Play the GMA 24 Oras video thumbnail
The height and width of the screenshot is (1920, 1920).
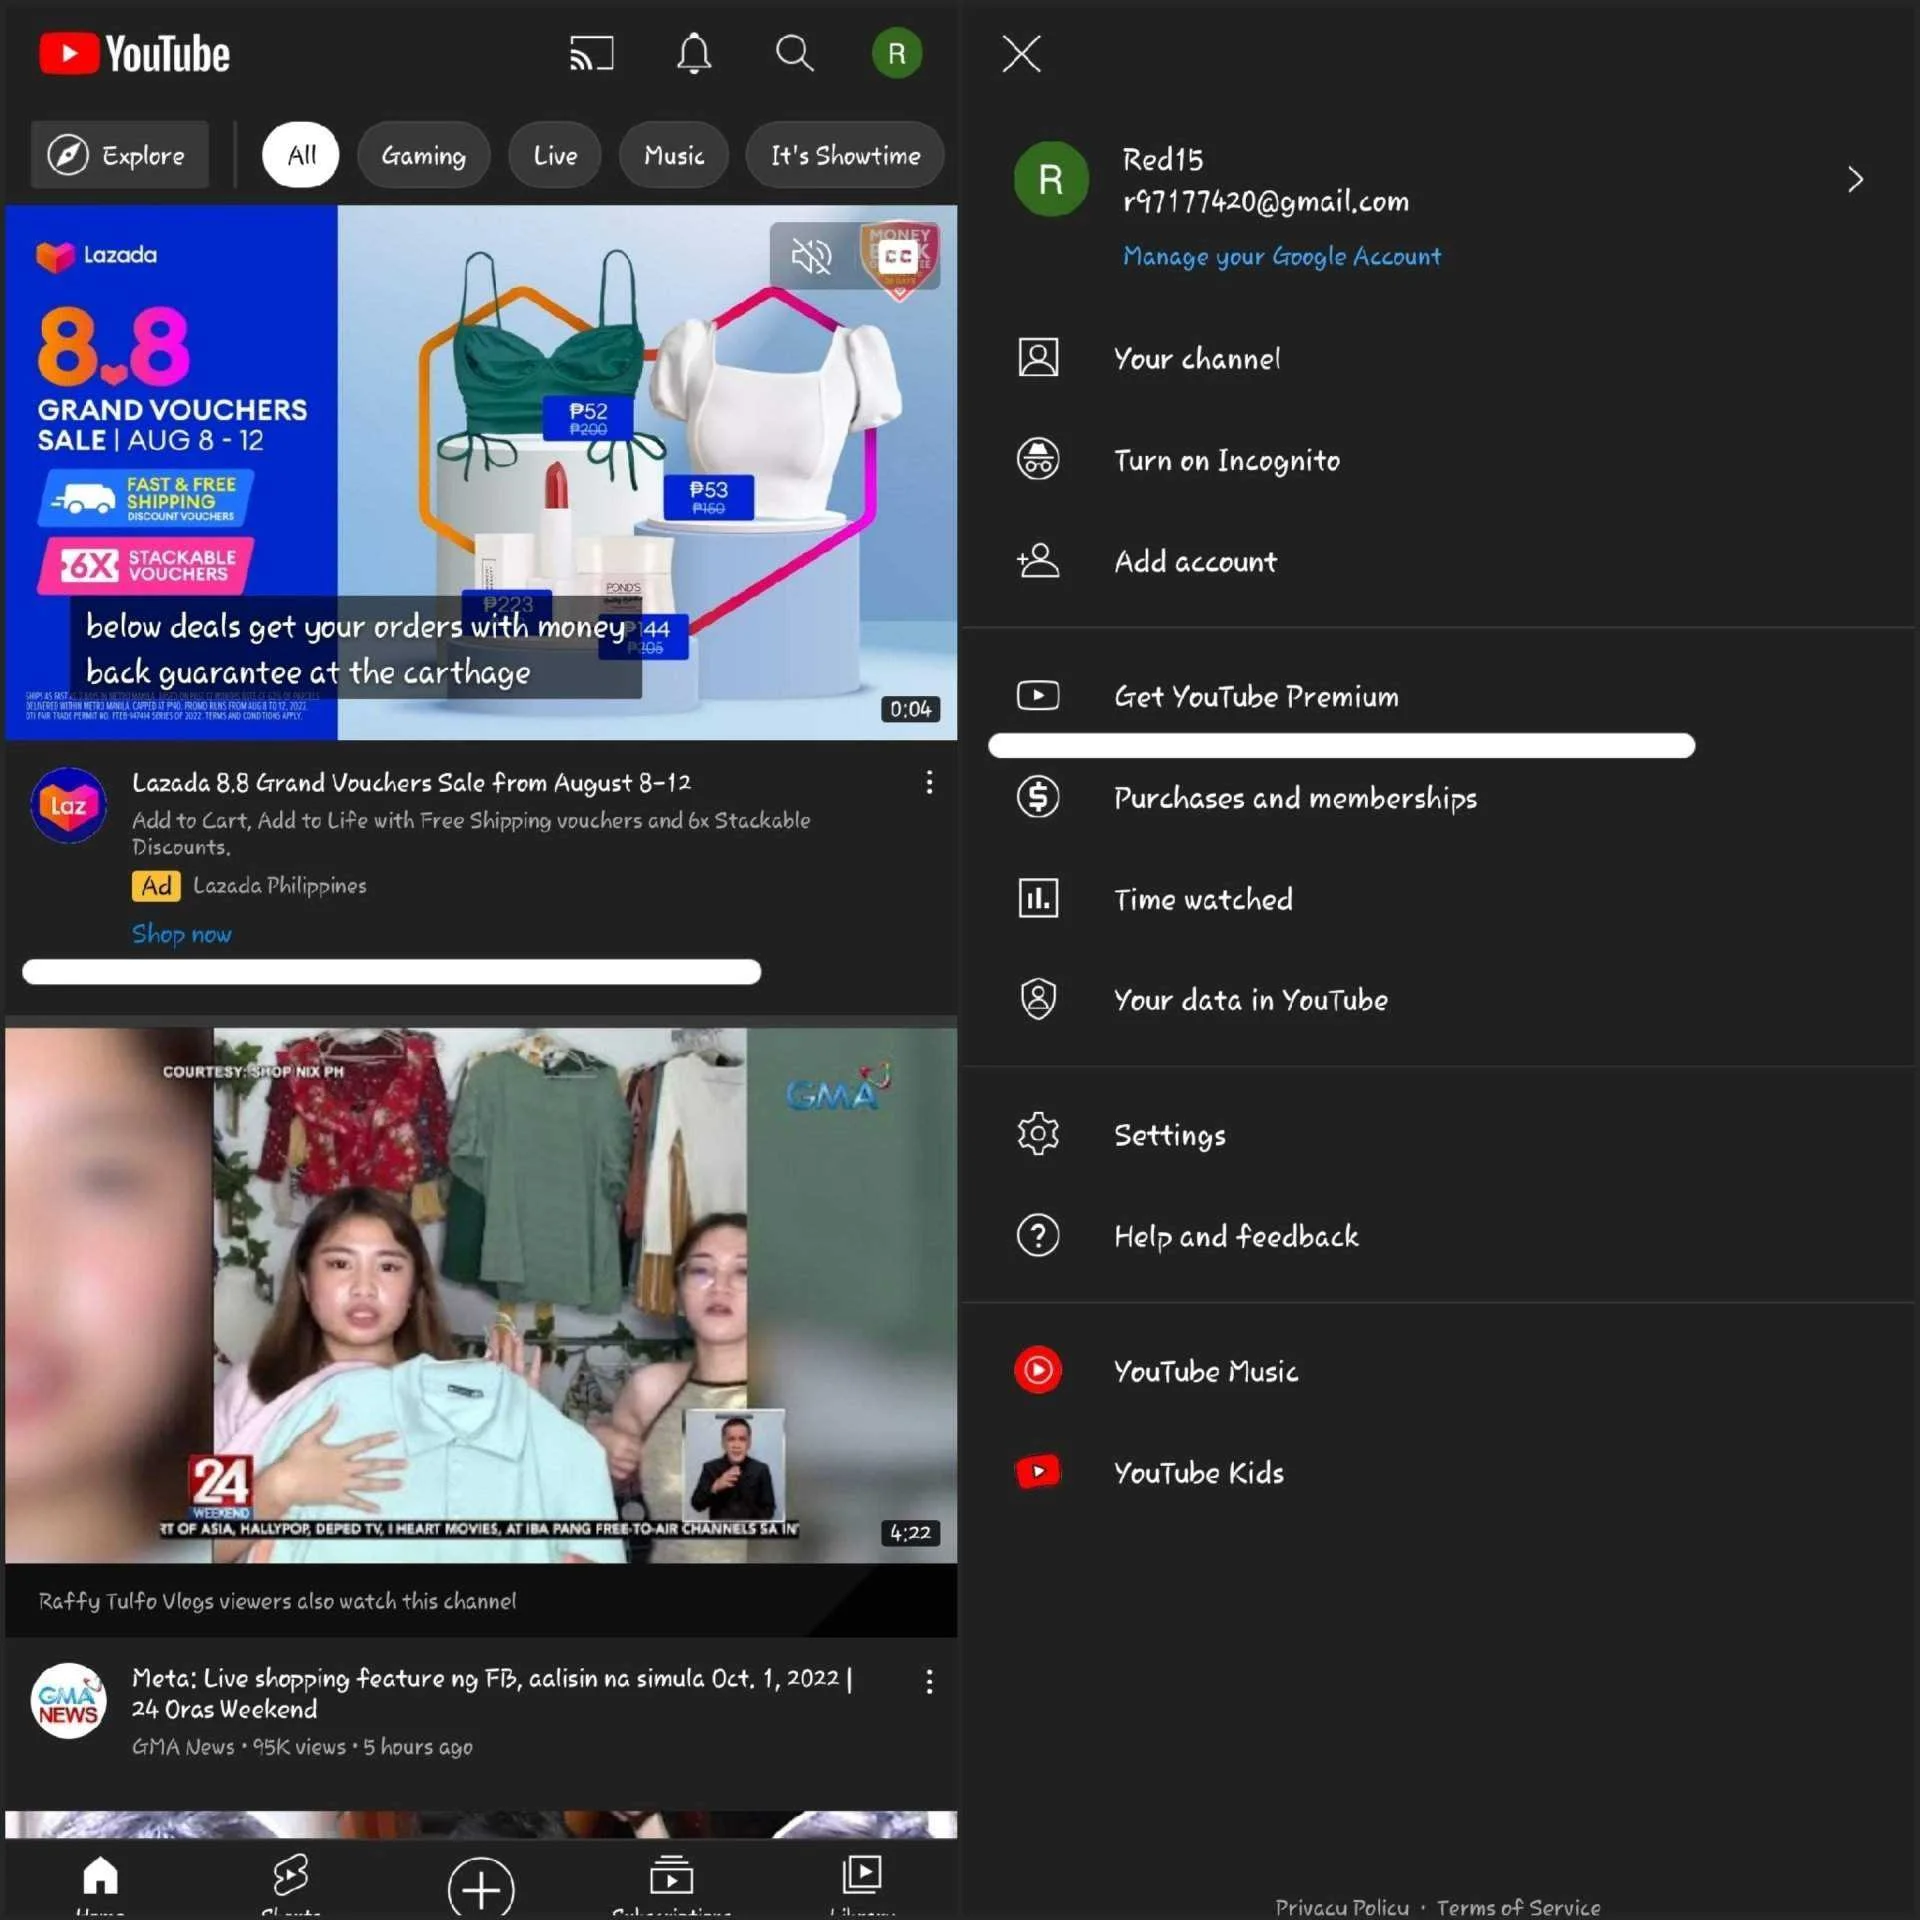pos(481,1295)
